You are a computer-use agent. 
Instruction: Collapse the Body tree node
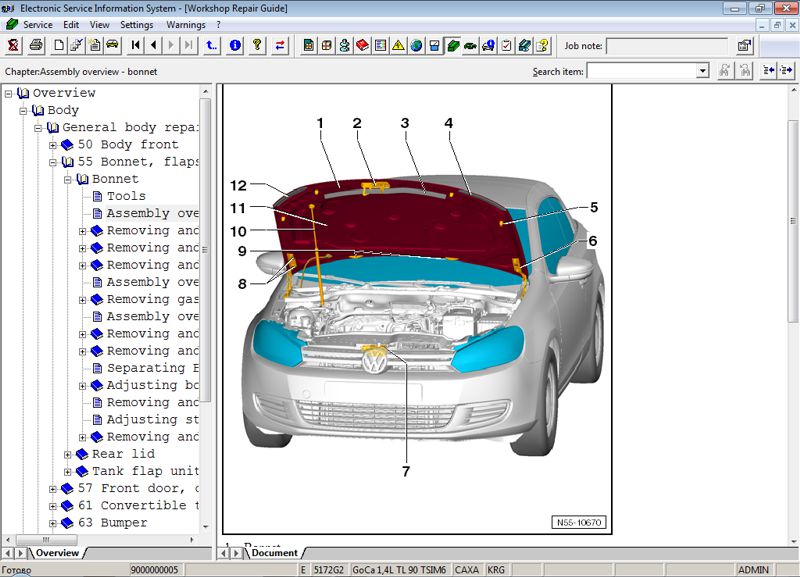pos(23,111)
